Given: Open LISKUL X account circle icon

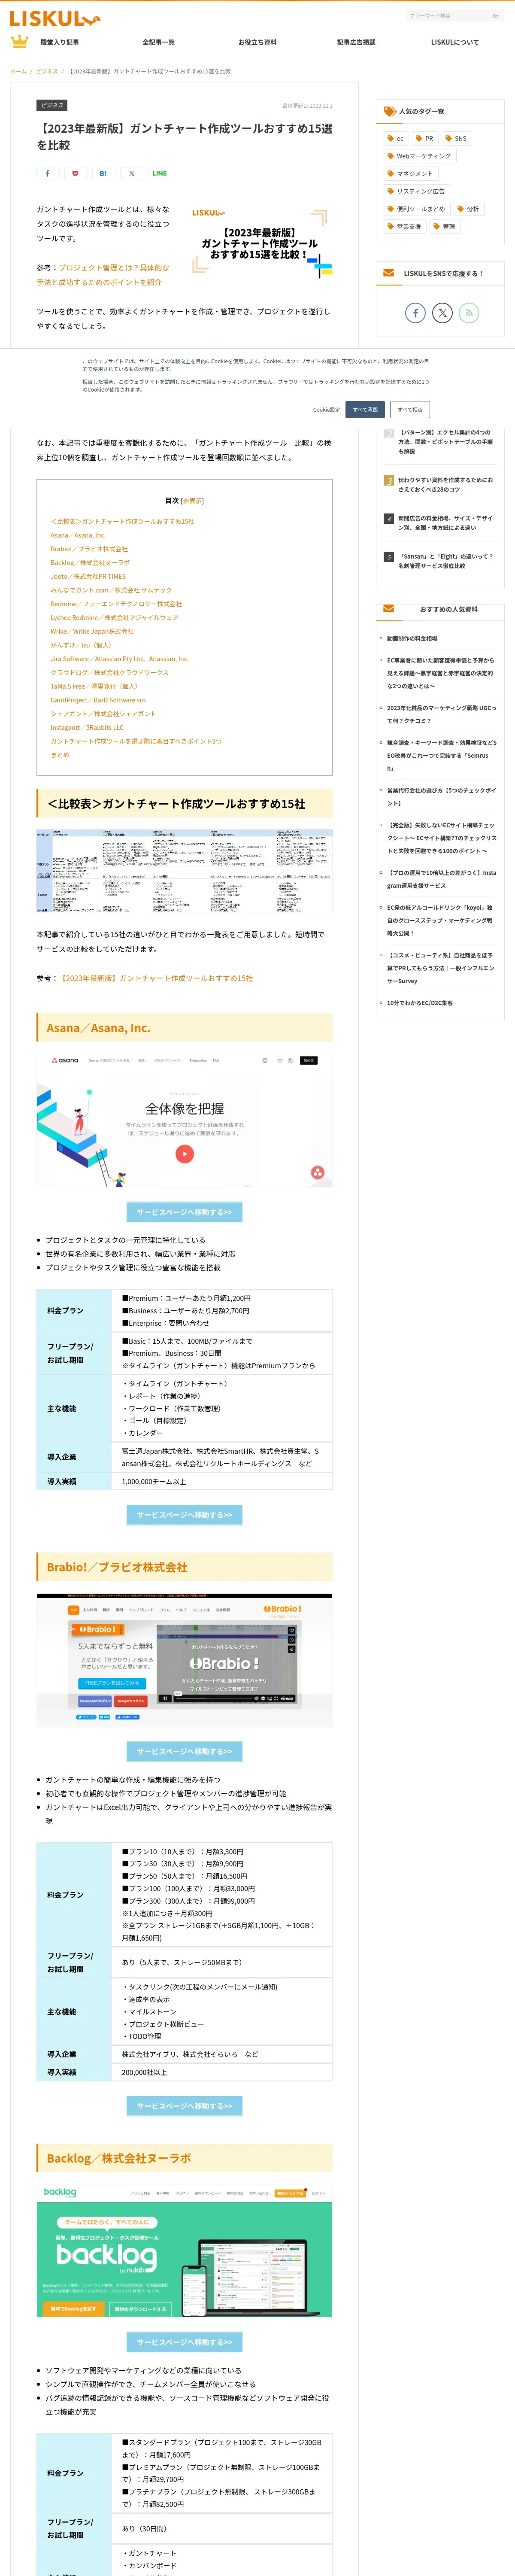Looking at the screenshot, I should tap(442, 313).
